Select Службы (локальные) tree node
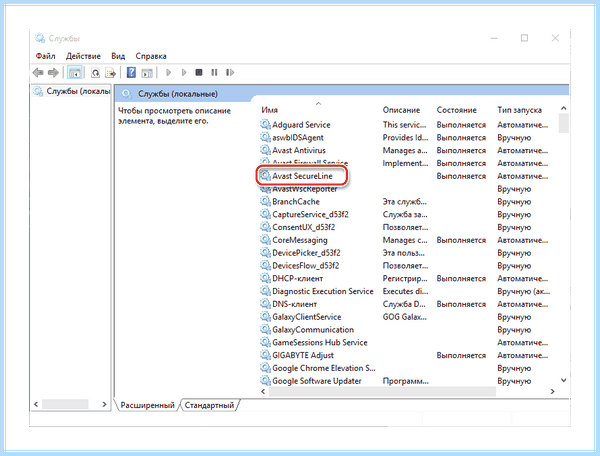The image size is (600, 456). (x=72, y=91)
